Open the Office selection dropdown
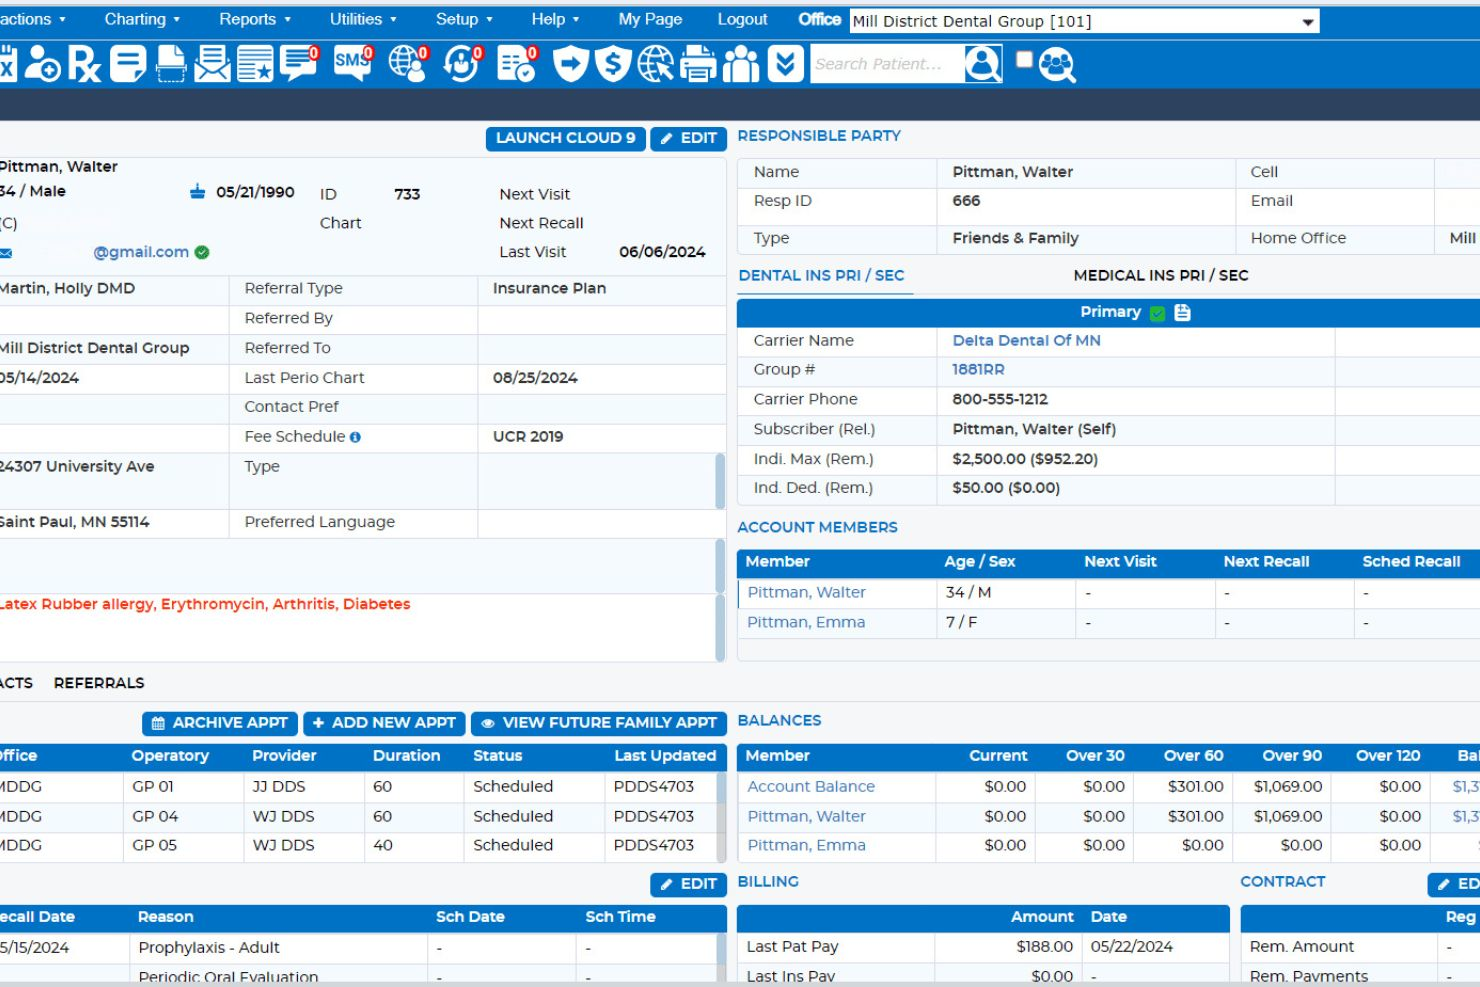 (1084, 21)
